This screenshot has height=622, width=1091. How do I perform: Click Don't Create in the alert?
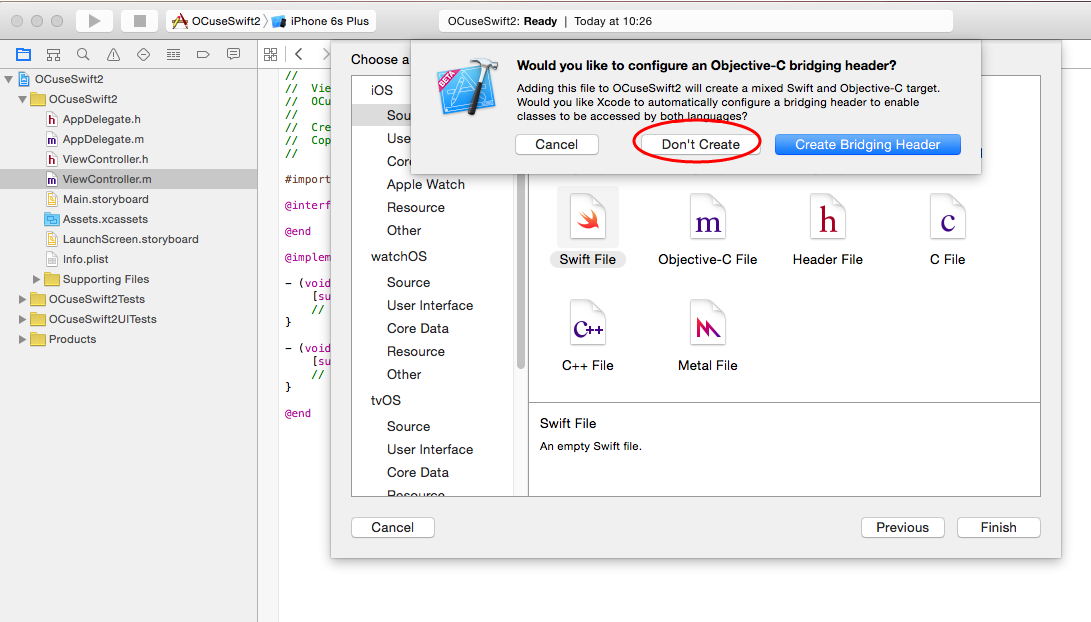click(700, 145)
